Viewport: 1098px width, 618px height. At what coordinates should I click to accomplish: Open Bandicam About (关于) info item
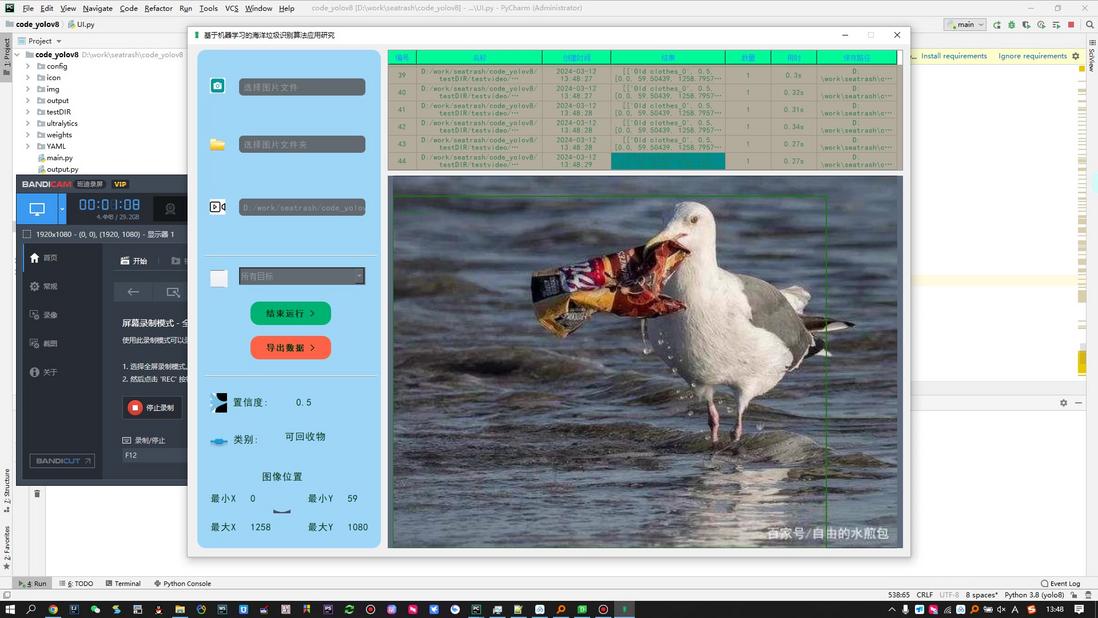(43, 372)
